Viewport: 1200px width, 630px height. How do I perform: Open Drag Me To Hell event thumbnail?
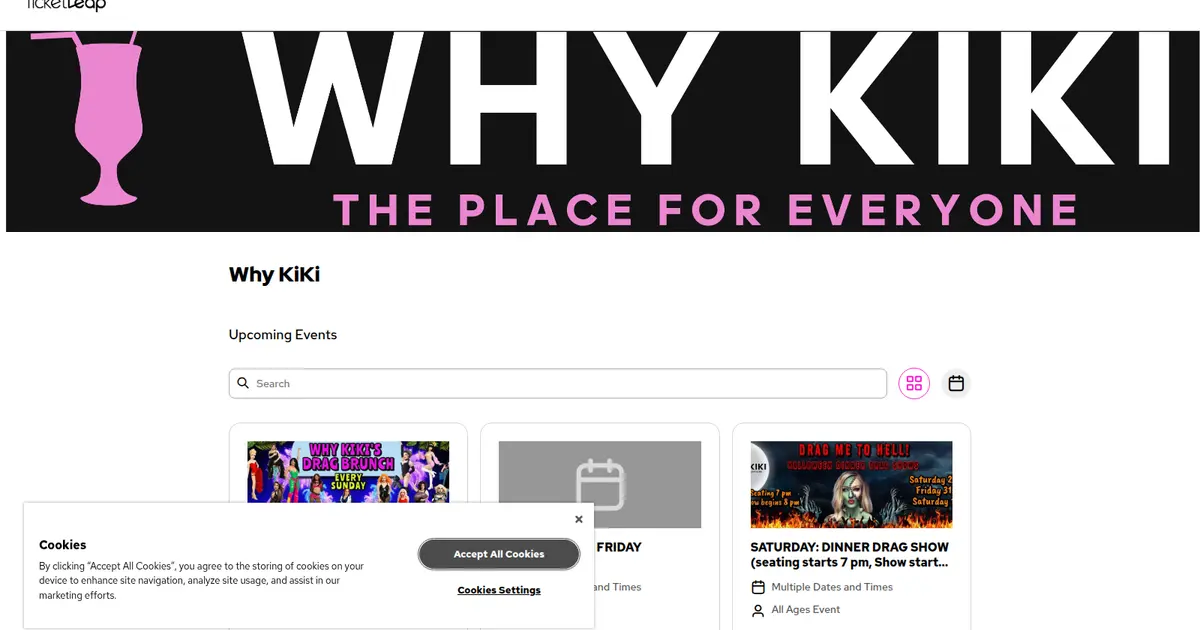coord(851,485)
